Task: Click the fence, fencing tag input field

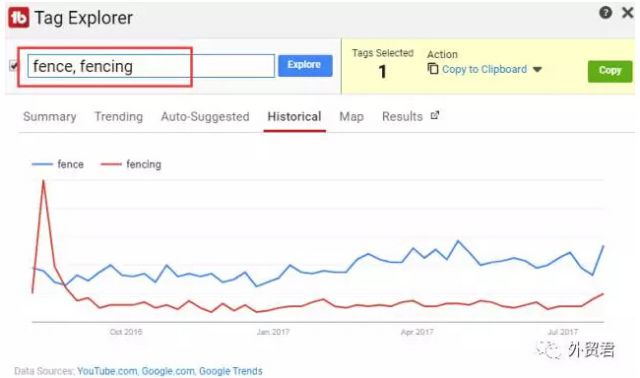Action: (x=151, y=66)
